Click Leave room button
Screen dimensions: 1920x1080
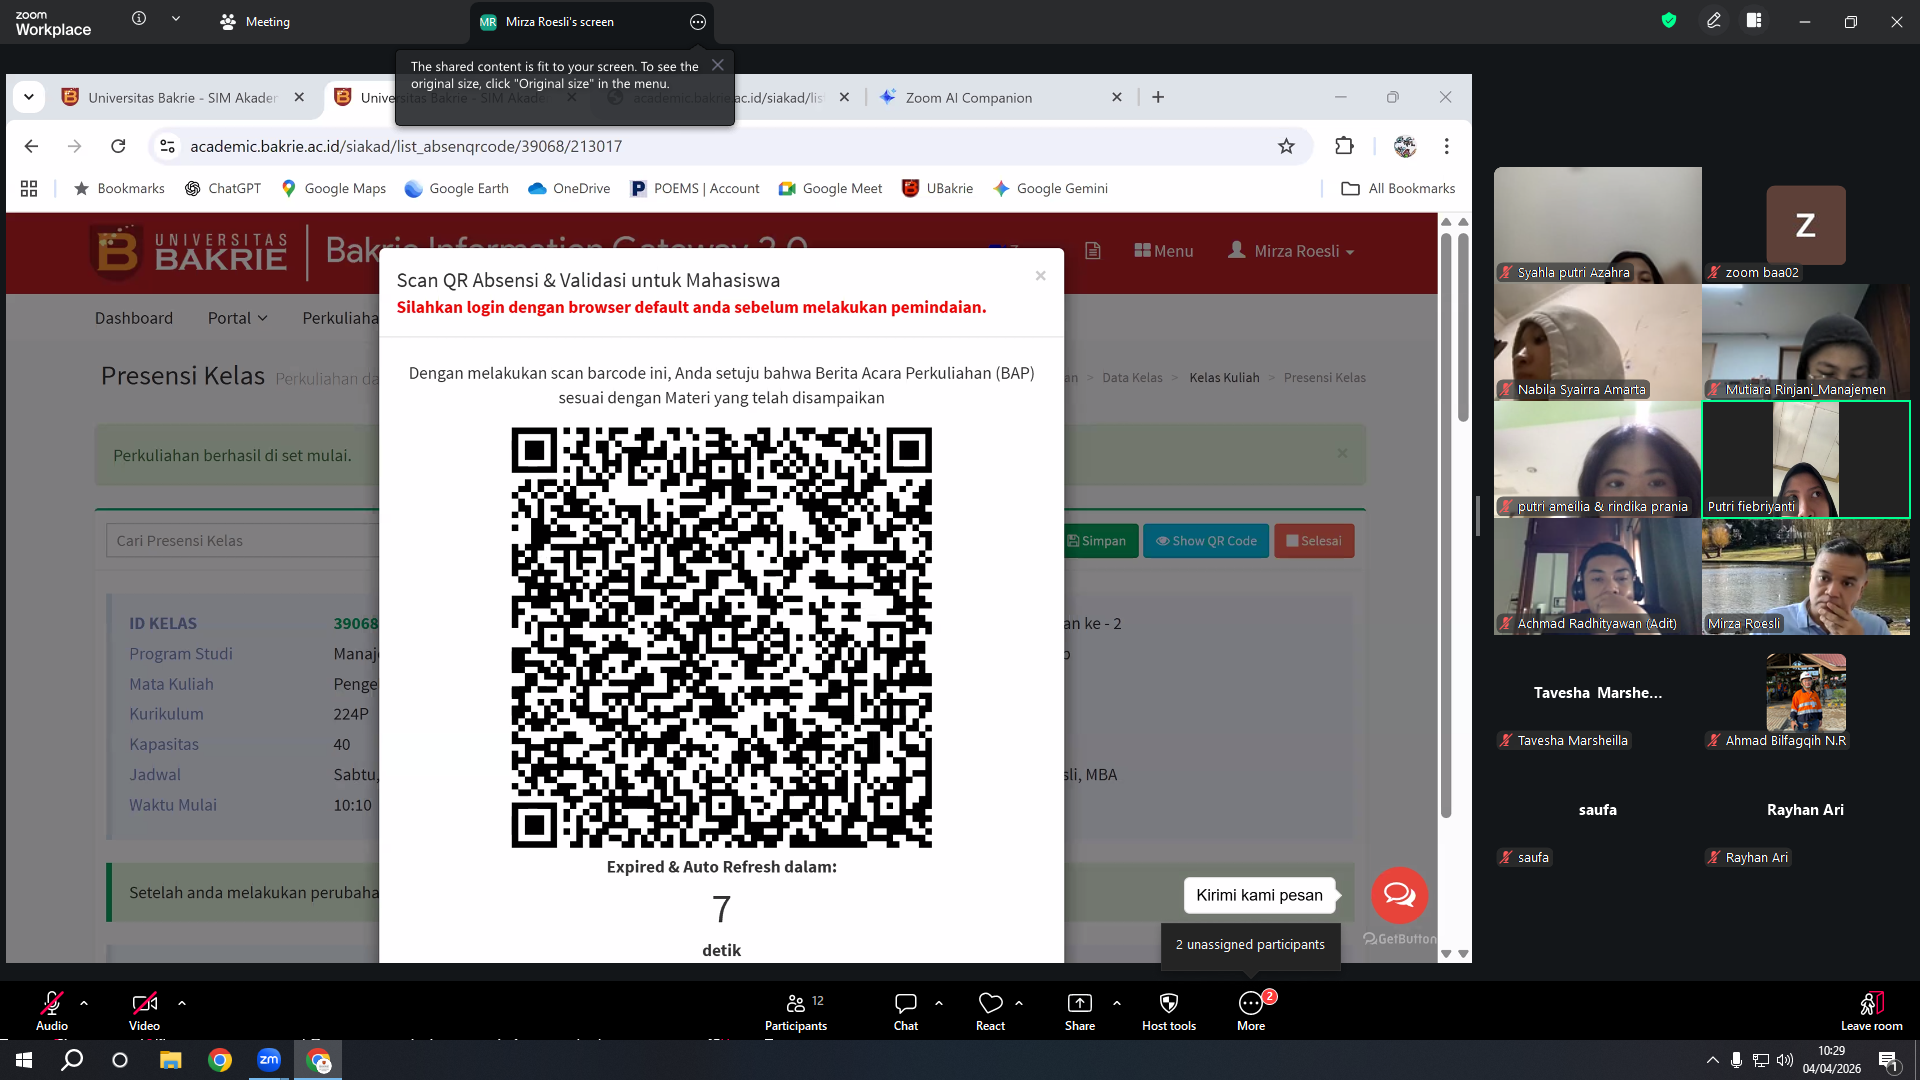pos(1872,1011)
